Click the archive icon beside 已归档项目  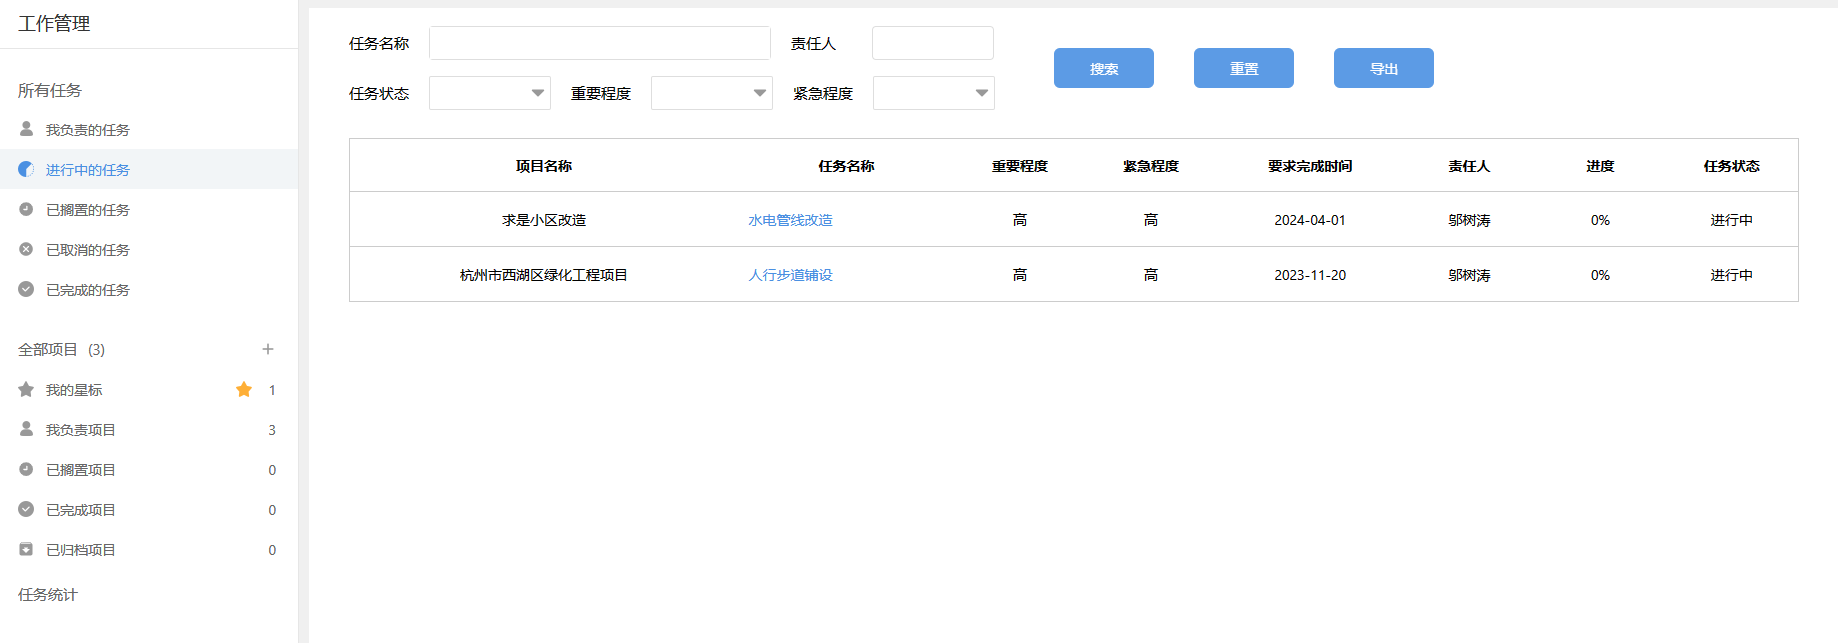pyautogui.click(x=26, y=550)
